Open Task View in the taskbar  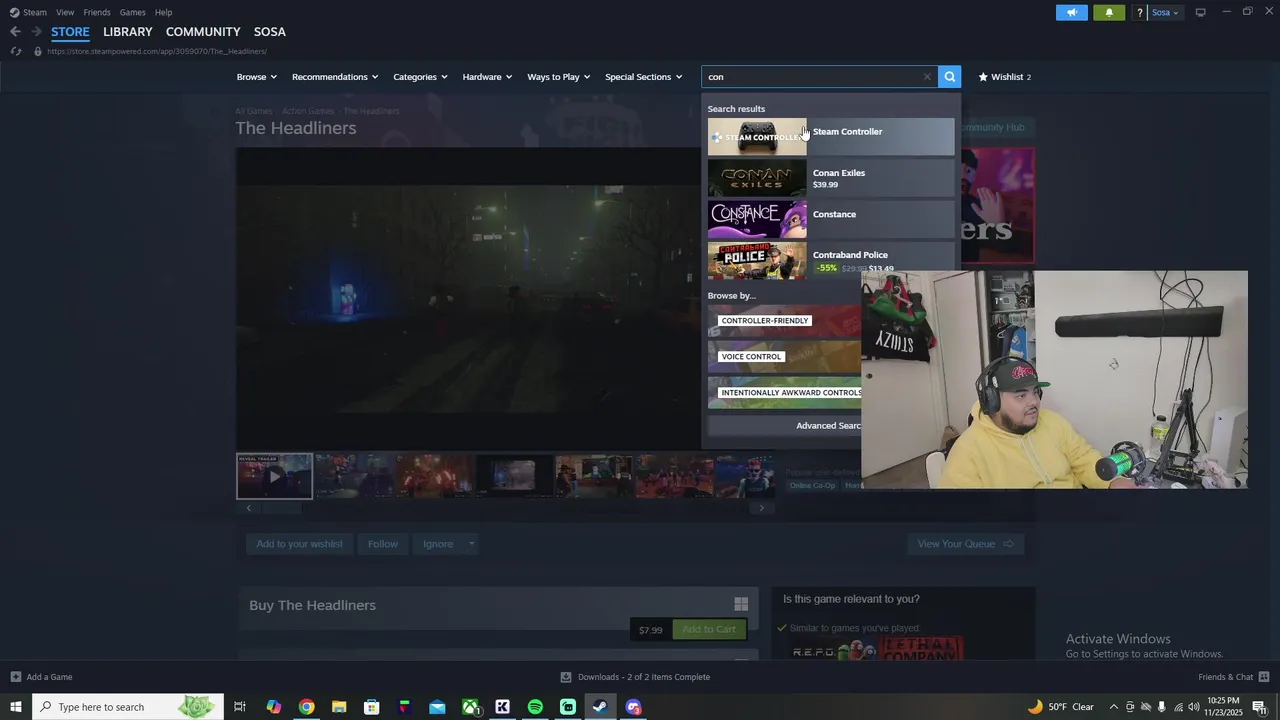click(240, 707)
